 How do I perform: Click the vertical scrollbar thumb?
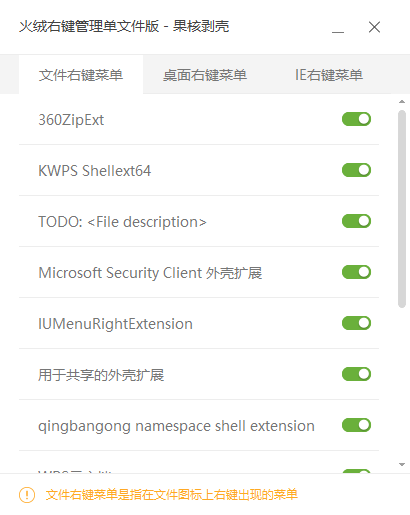[402, 209]
